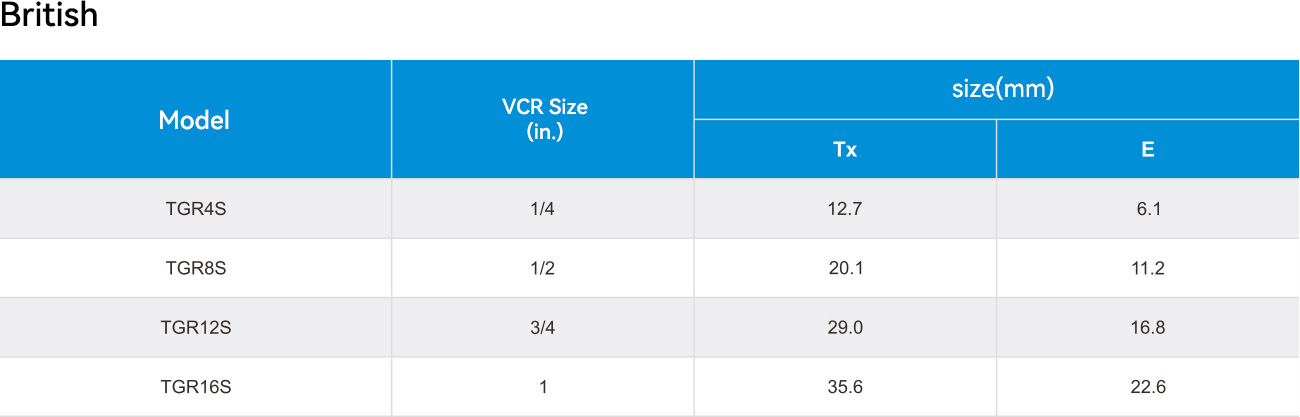Click the VCR Size (in.) header
The height and width of the screenshot is (417, 1300).
[x=543, y=120]
